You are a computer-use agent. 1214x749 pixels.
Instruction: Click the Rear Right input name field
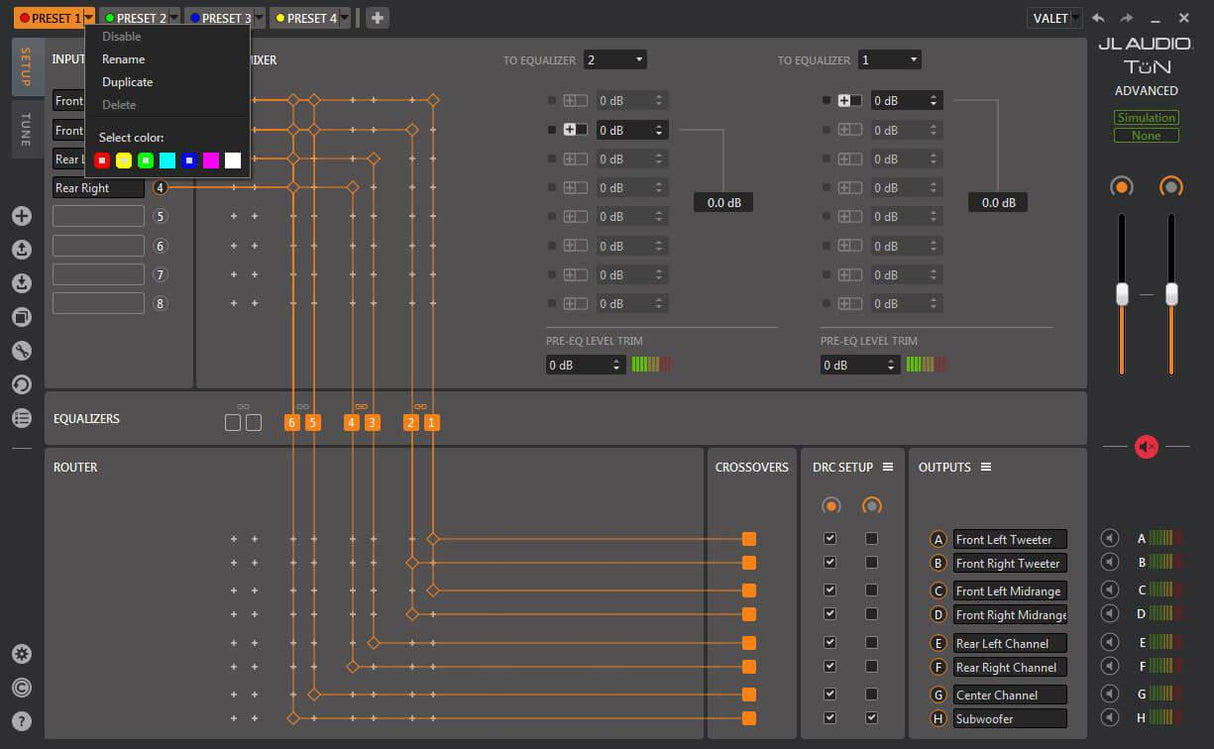[x=98, y=188]
